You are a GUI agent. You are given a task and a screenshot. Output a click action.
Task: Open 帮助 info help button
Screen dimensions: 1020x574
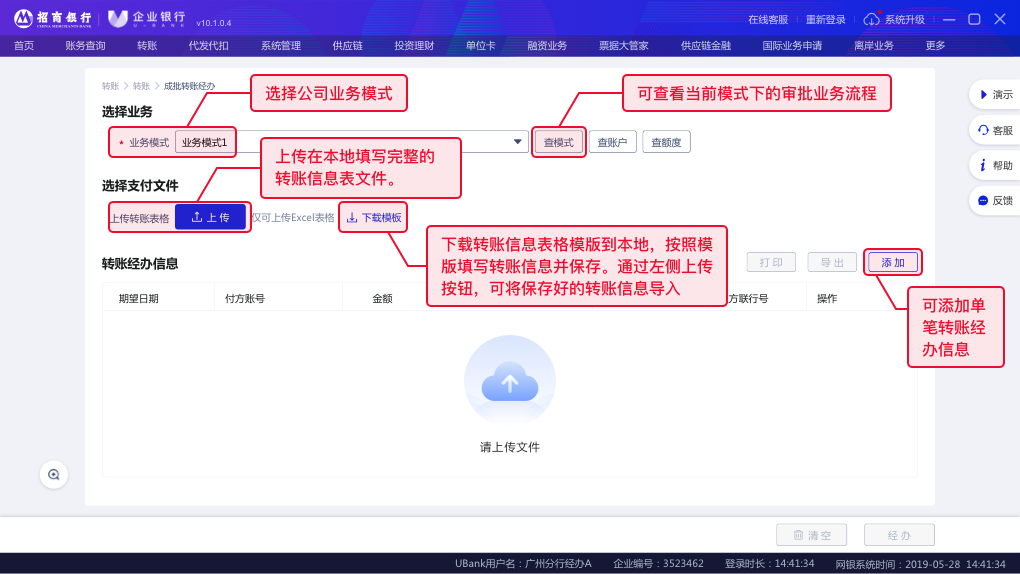[x=996, y=165]
